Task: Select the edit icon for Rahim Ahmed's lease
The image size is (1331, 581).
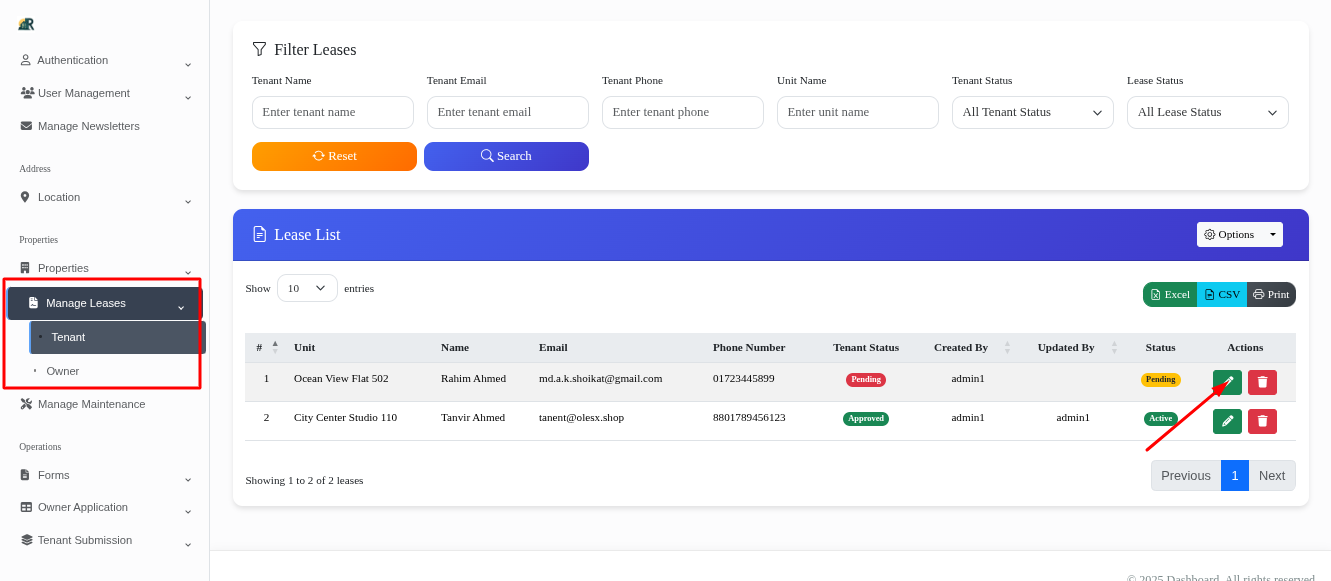Action: [1227, 381]
